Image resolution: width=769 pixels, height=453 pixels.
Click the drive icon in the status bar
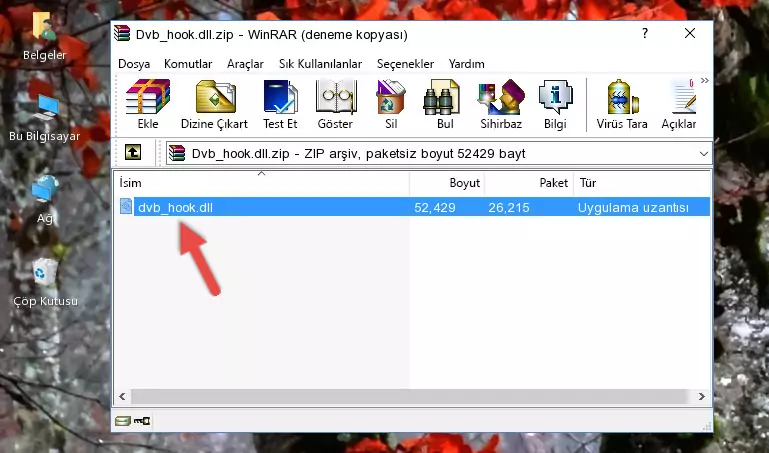coord(123,421)
